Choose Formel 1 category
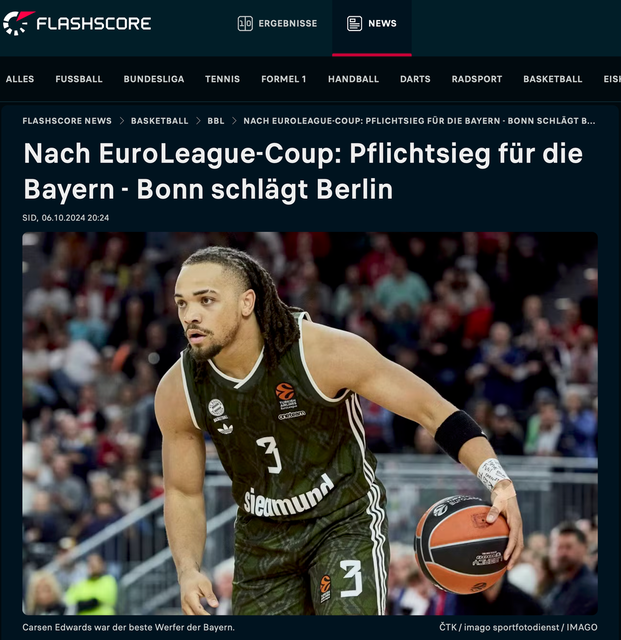The width and height of the screenshot is (621, 640). 284,79
